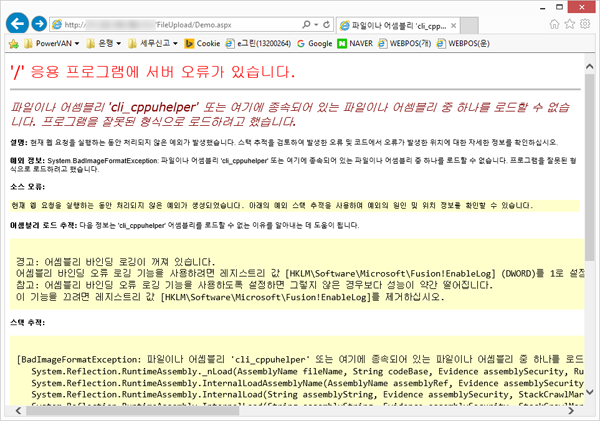The width and height of the screenshot is (600, 421).
Task: Expand the address bar search dropdown arrow
Action: click(316, 24)
